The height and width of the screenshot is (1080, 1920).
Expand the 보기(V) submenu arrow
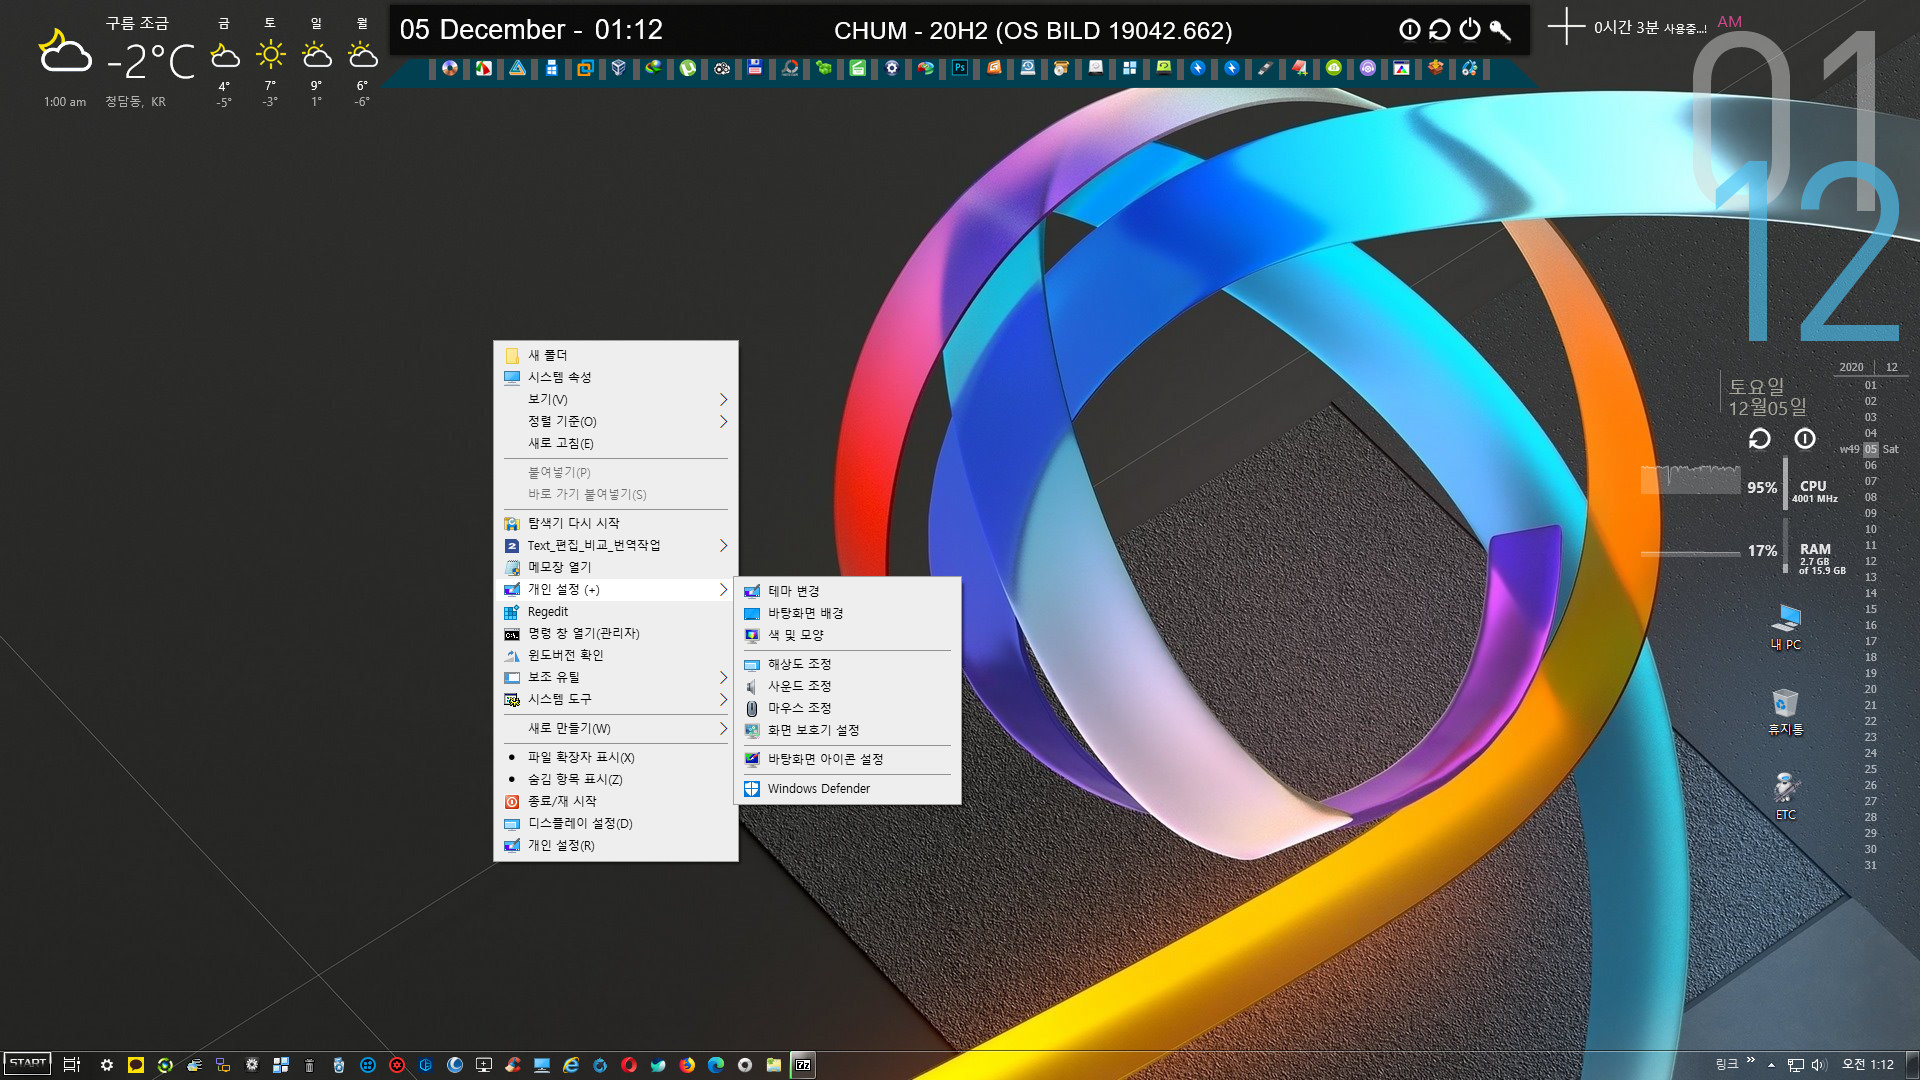723,399
